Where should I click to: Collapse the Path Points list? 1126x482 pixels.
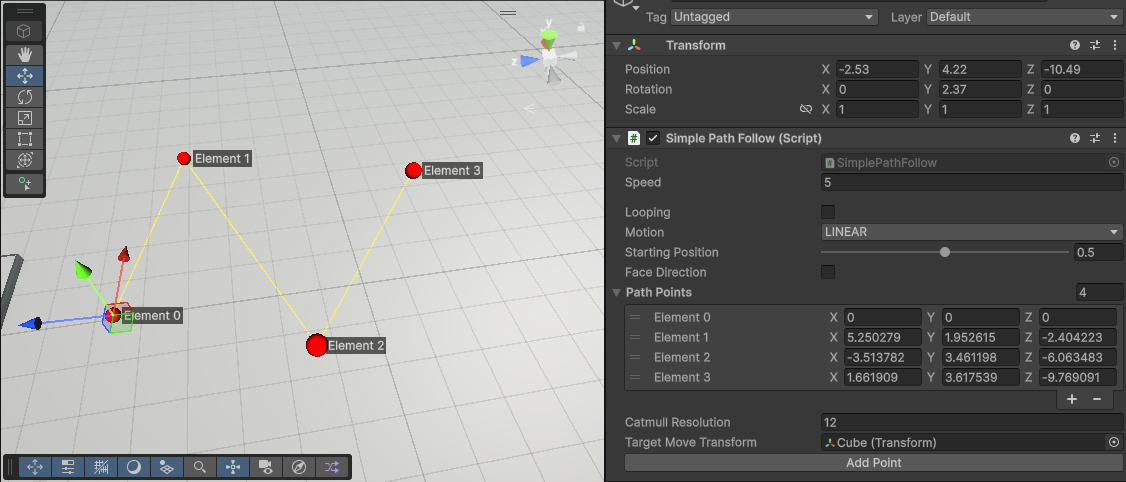(616, 292)
